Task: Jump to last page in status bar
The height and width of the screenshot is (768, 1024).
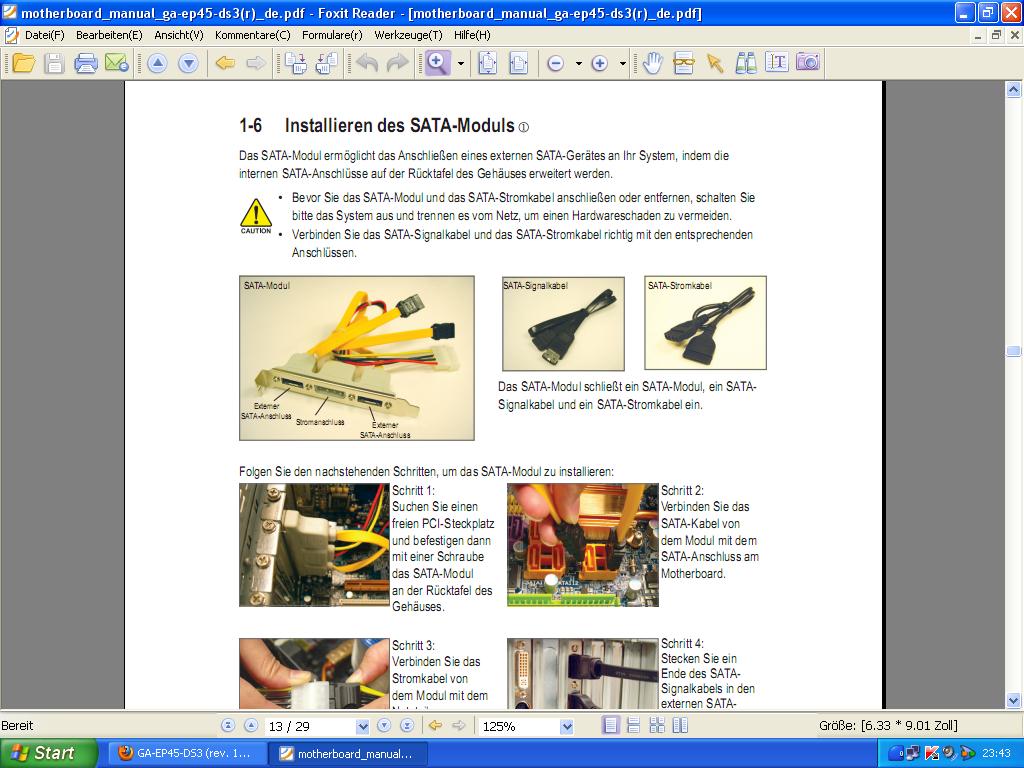Action: coord(407,726)
